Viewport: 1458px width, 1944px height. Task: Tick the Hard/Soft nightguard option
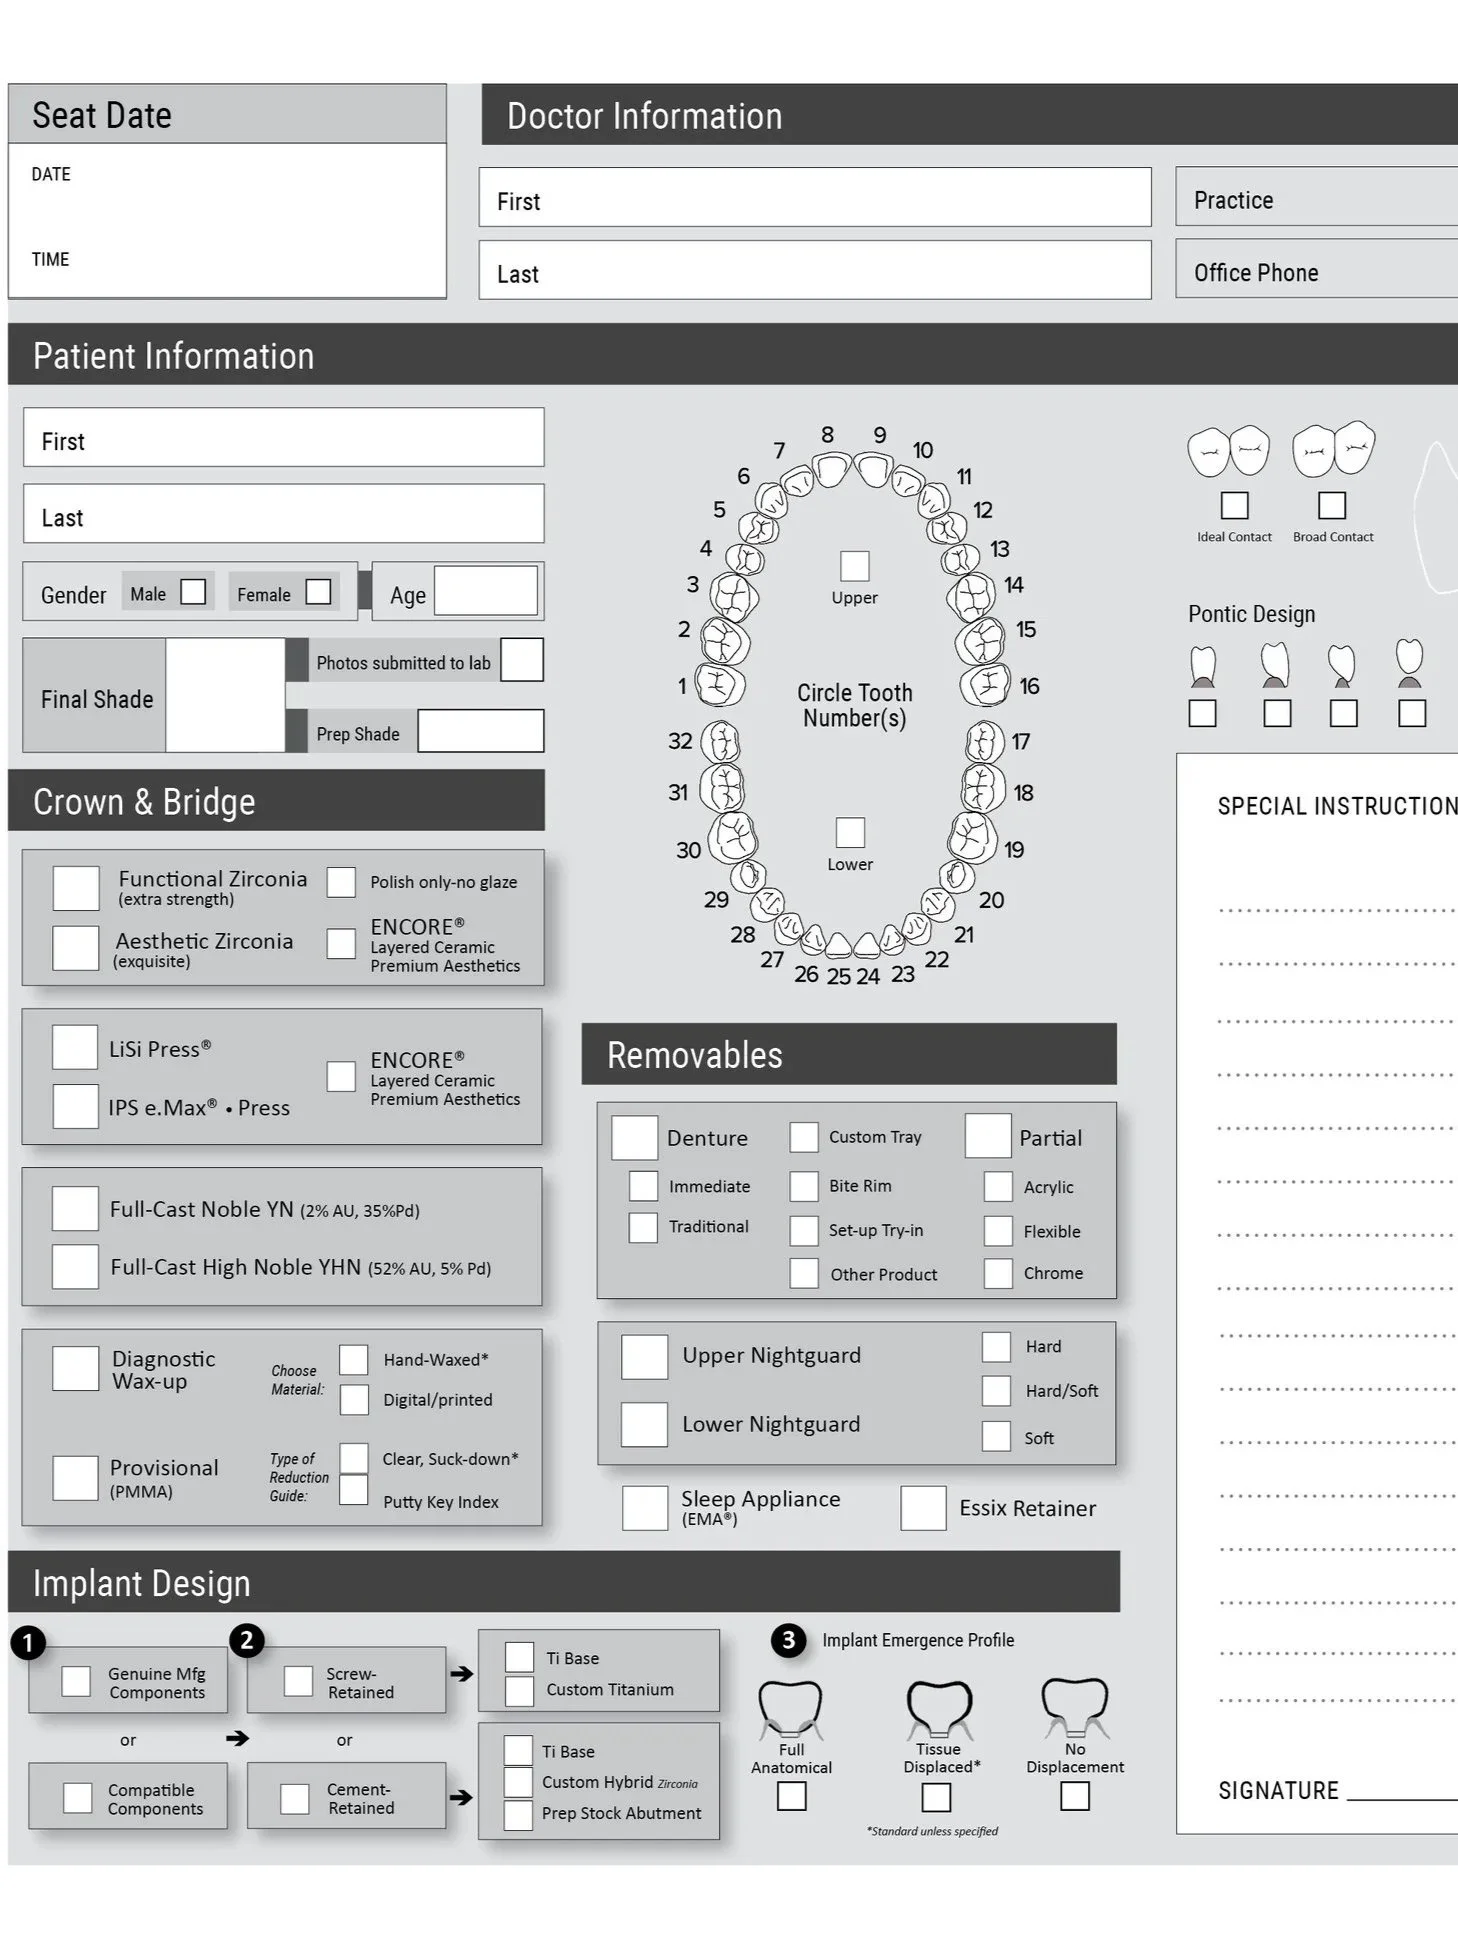pos(996,1390)
